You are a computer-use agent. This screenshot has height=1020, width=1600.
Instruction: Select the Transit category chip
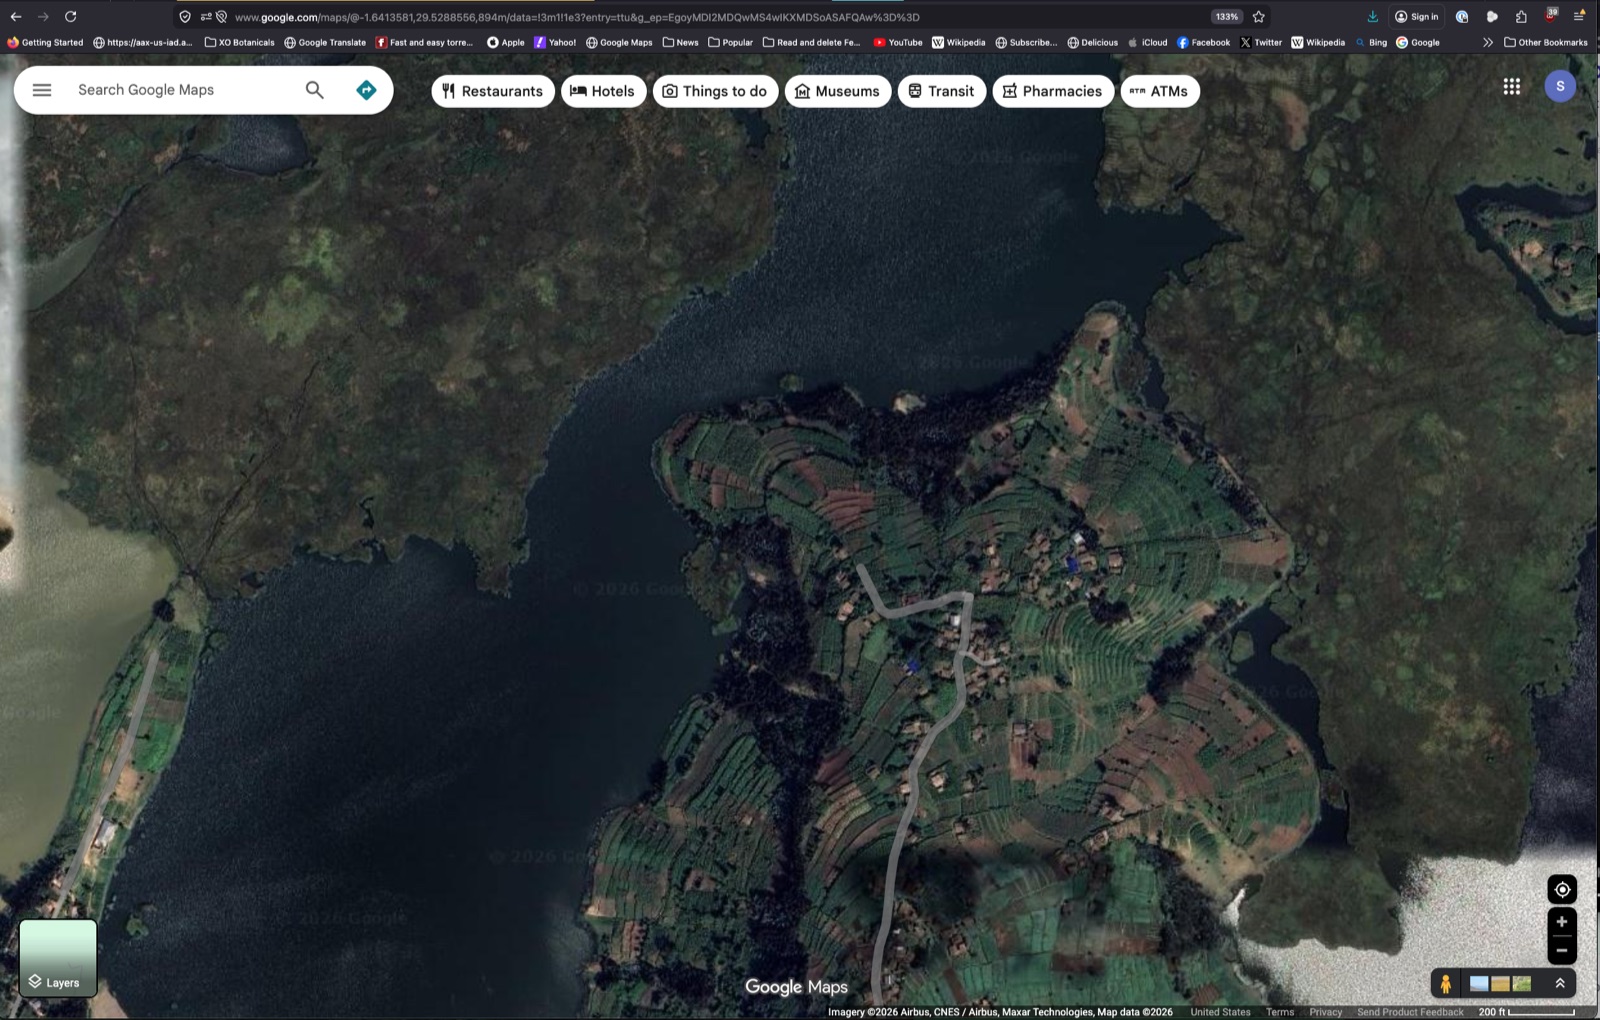(x=941, y=90)
